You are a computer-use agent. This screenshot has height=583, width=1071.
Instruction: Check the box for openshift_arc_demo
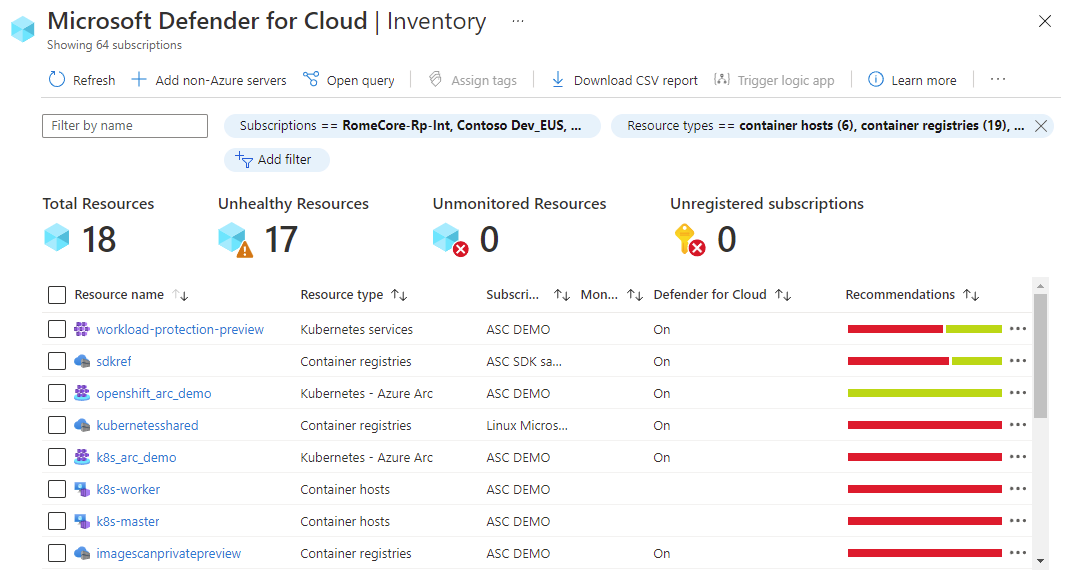coord(57,393)
